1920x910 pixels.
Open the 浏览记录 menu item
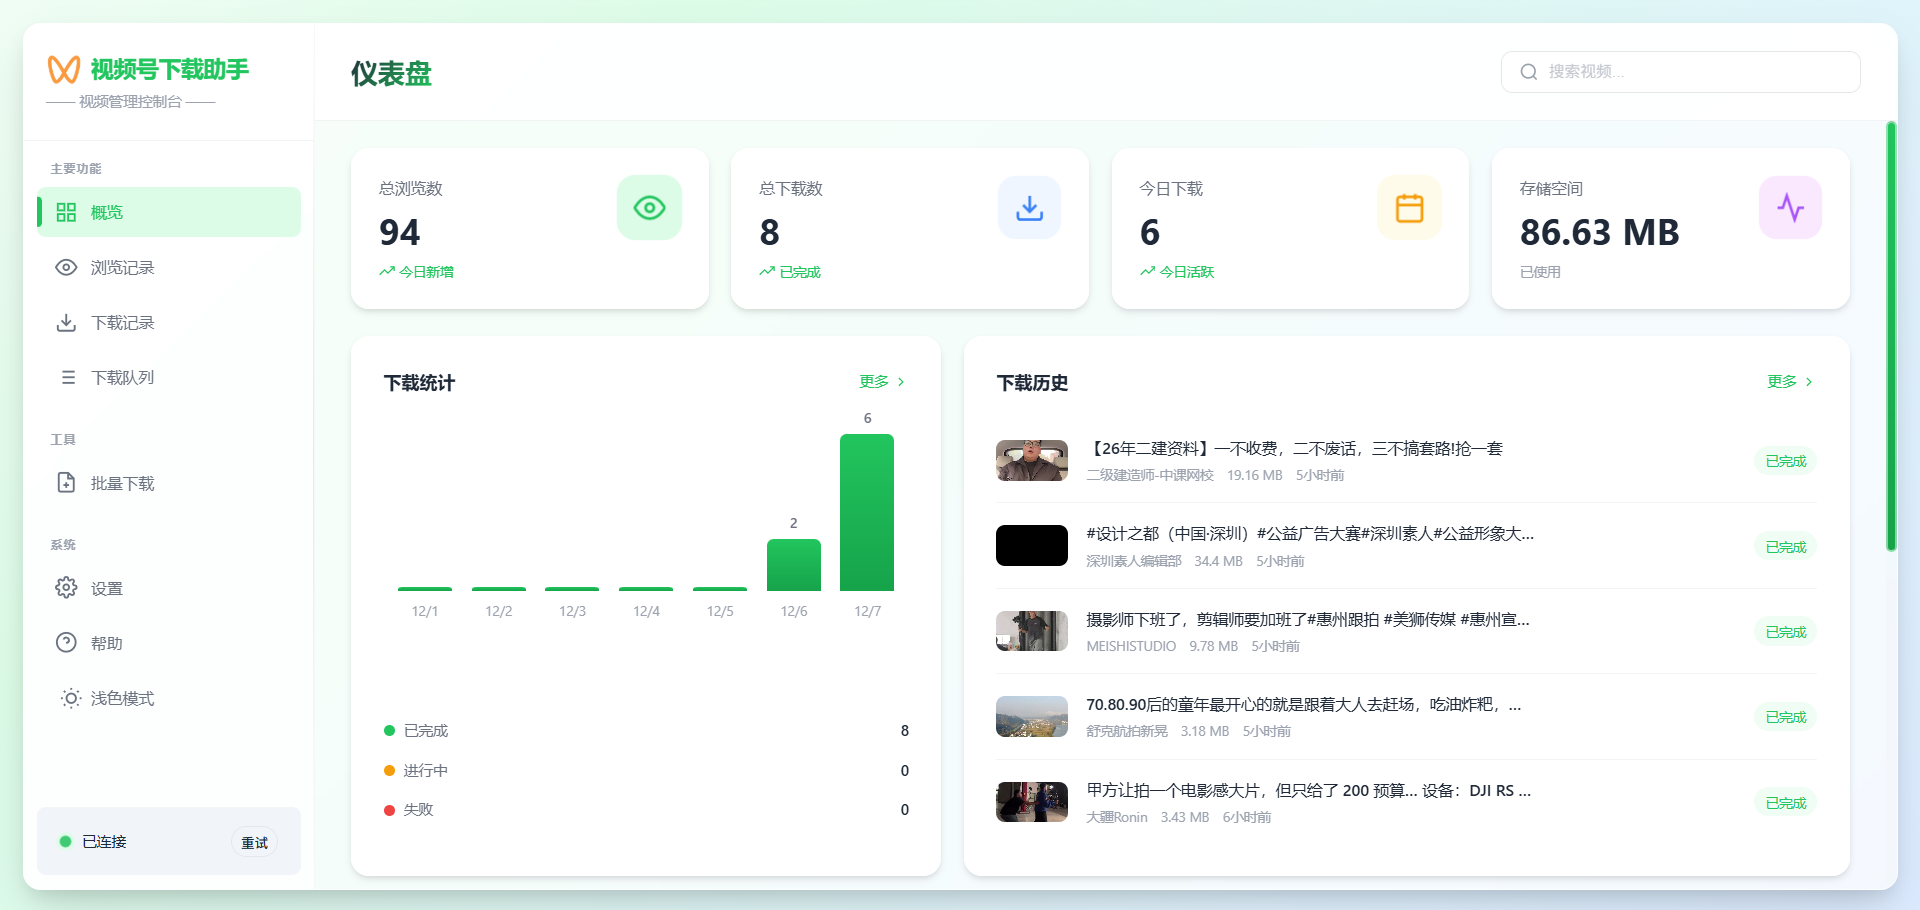(169, 267)
